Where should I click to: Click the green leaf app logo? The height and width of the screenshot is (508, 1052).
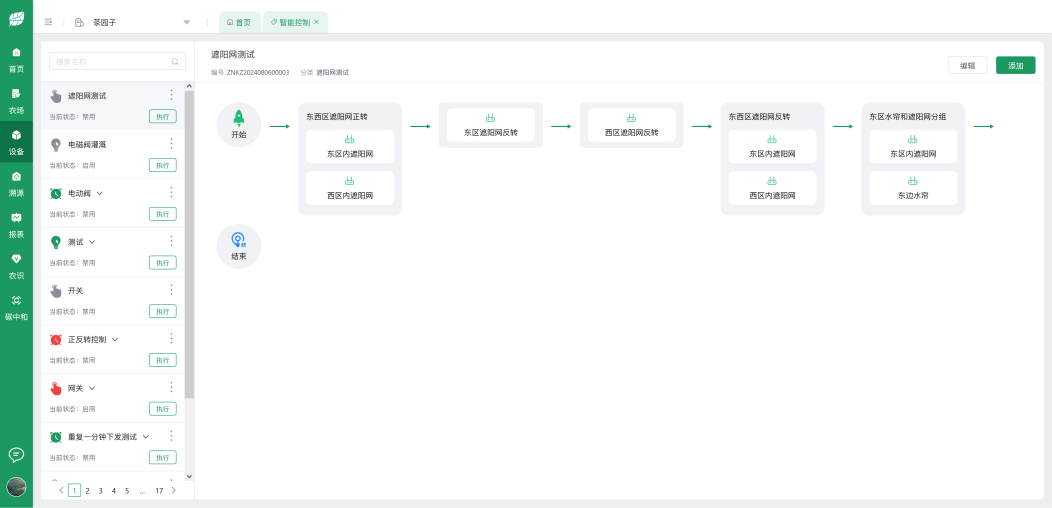point(16,19)
